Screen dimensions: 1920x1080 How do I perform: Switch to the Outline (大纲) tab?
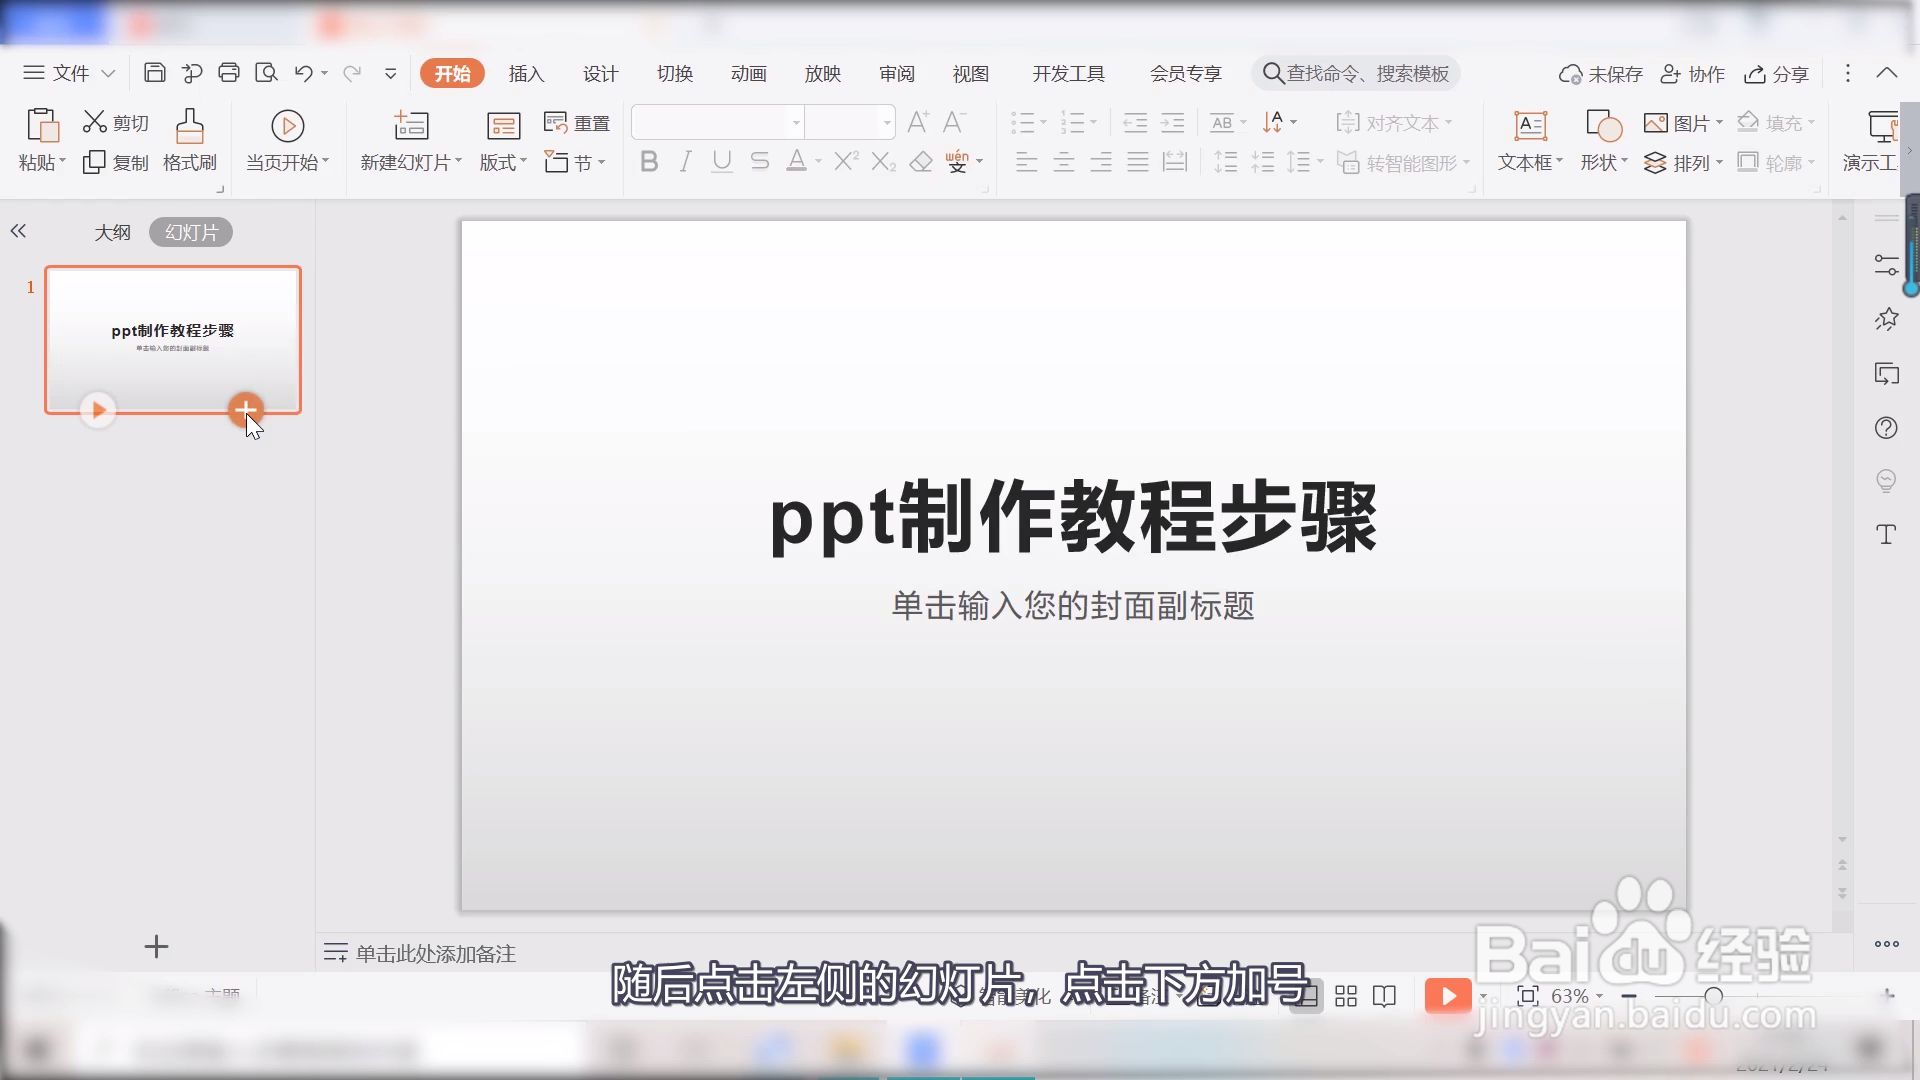[x=112, y=232]
